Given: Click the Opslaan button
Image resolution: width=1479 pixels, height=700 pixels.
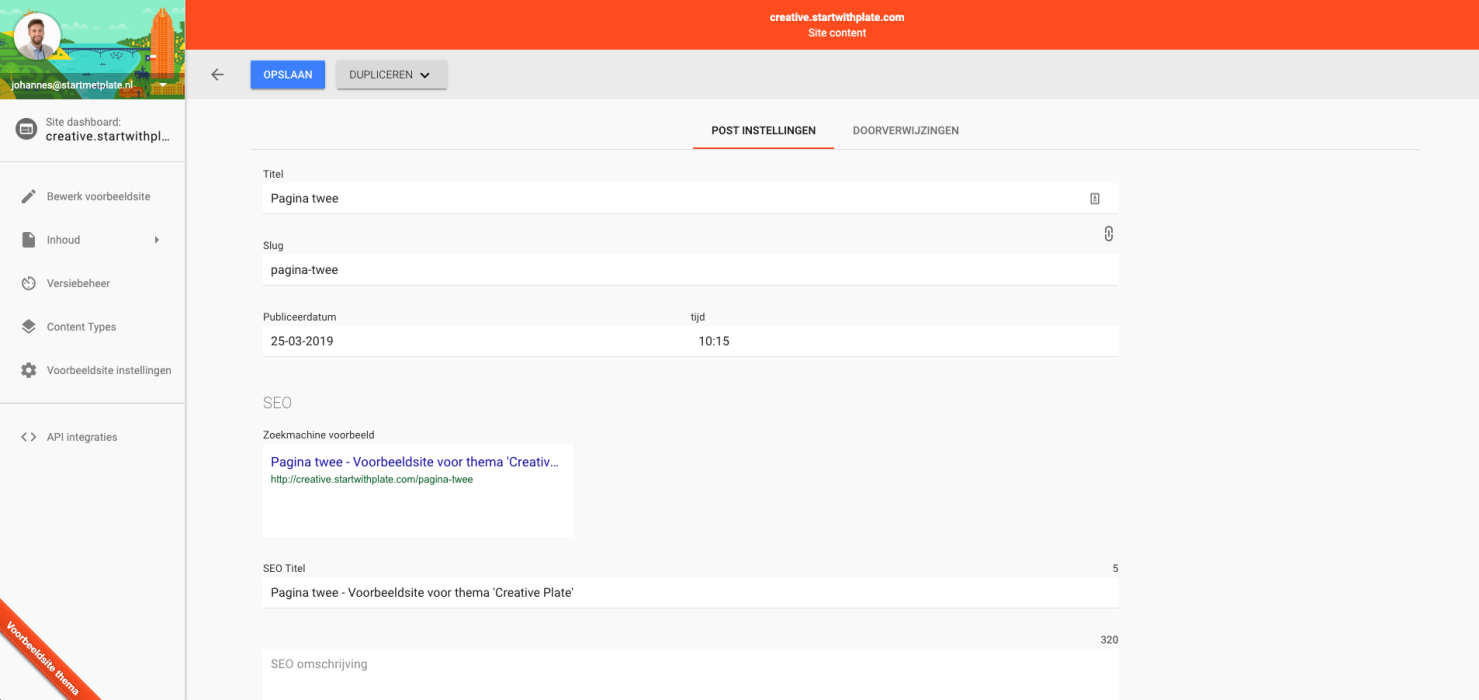Looking at the screenshot, I should [x=288, y=75].
